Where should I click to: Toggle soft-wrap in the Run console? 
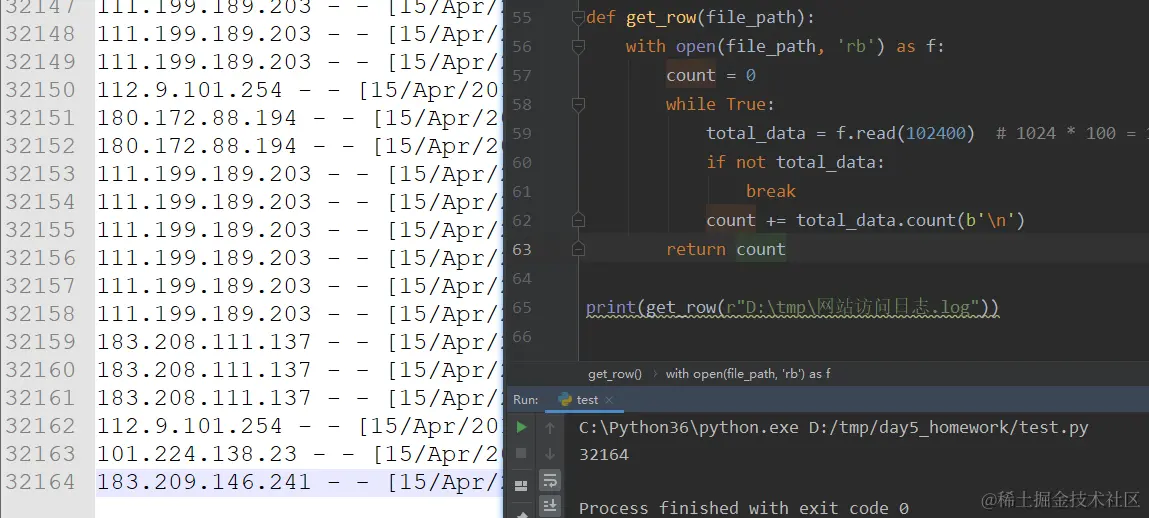tap(550, 481)
